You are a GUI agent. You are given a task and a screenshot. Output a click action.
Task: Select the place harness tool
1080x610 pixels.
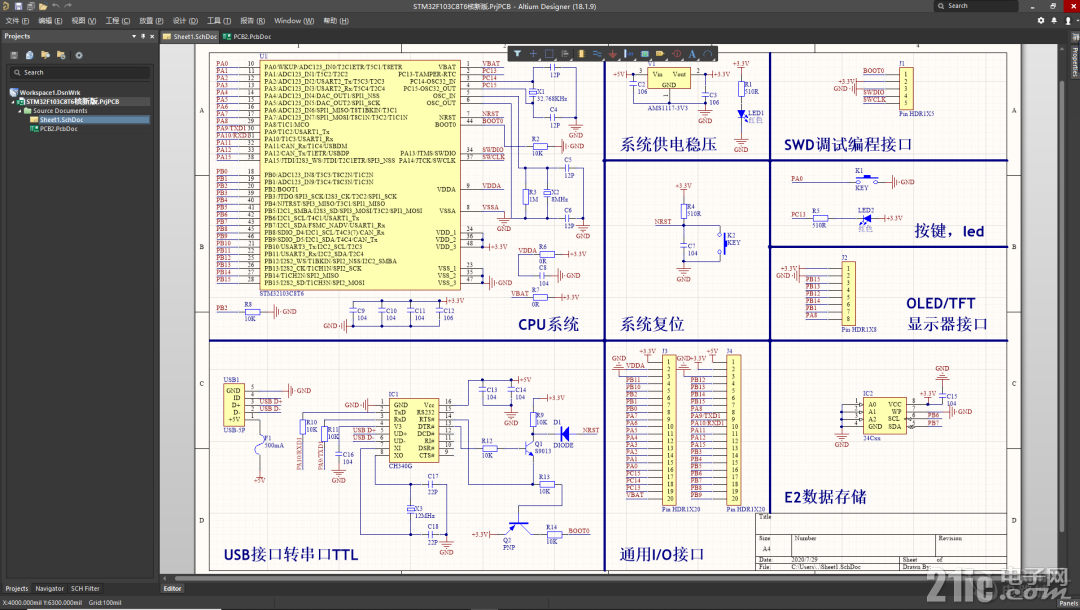pyautogui.click(x=628, y=54)
